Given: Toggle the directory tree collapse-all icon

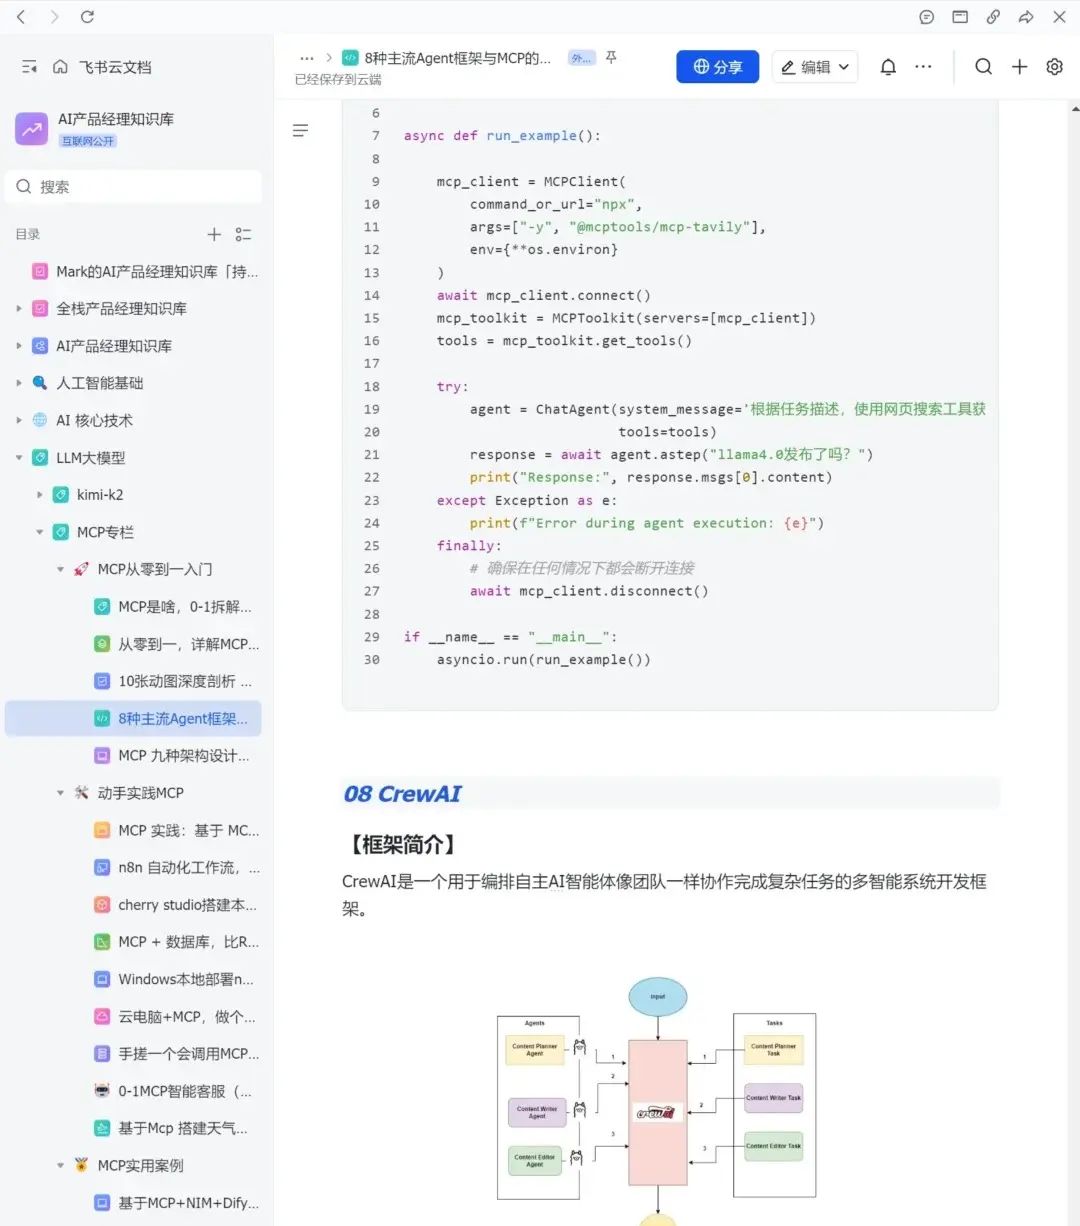Looking at the screenshot, I should (x=243, y=234).
